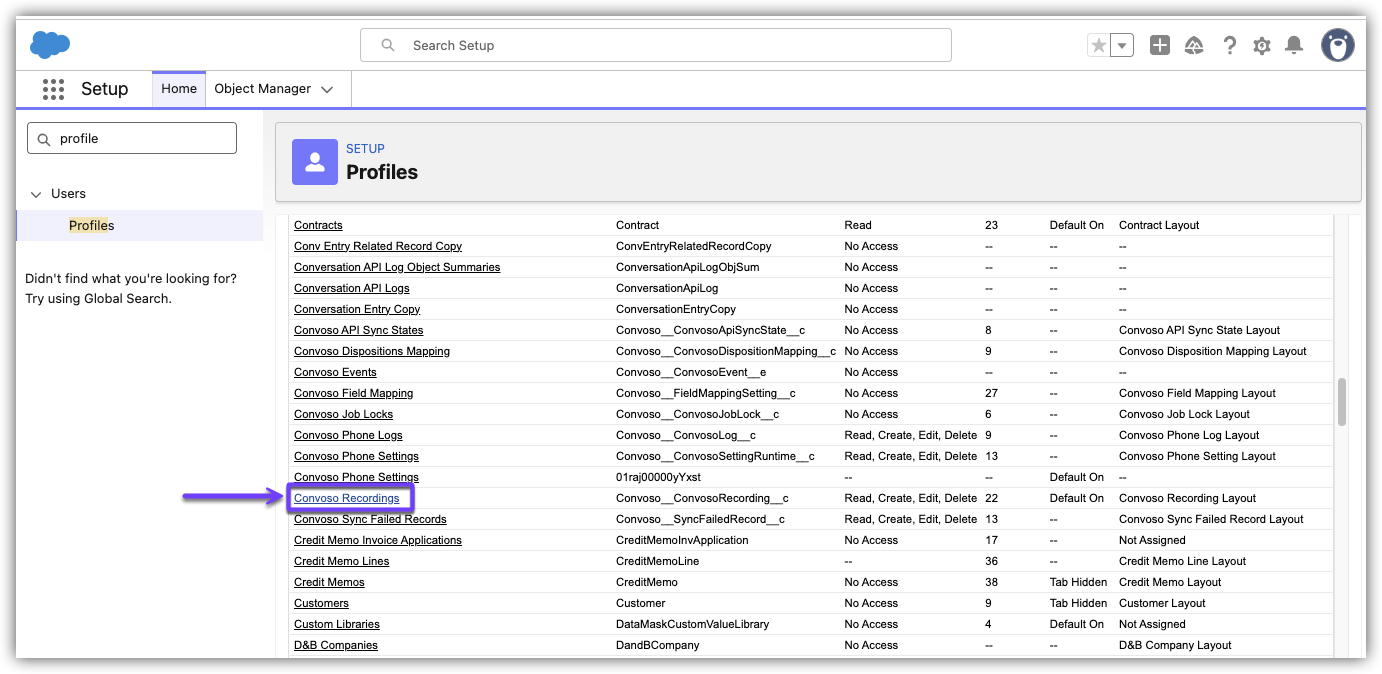1382x674 pixels.
Task: Open the Object Manager tab dropdown chevron
Action: coord(327,89)
